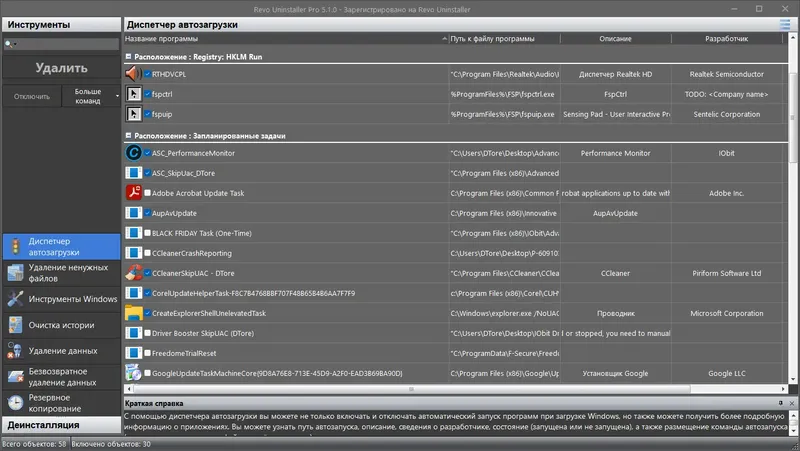
Task: Select Удаление ненужных файлов tool
Action: [x=61, y=273]
